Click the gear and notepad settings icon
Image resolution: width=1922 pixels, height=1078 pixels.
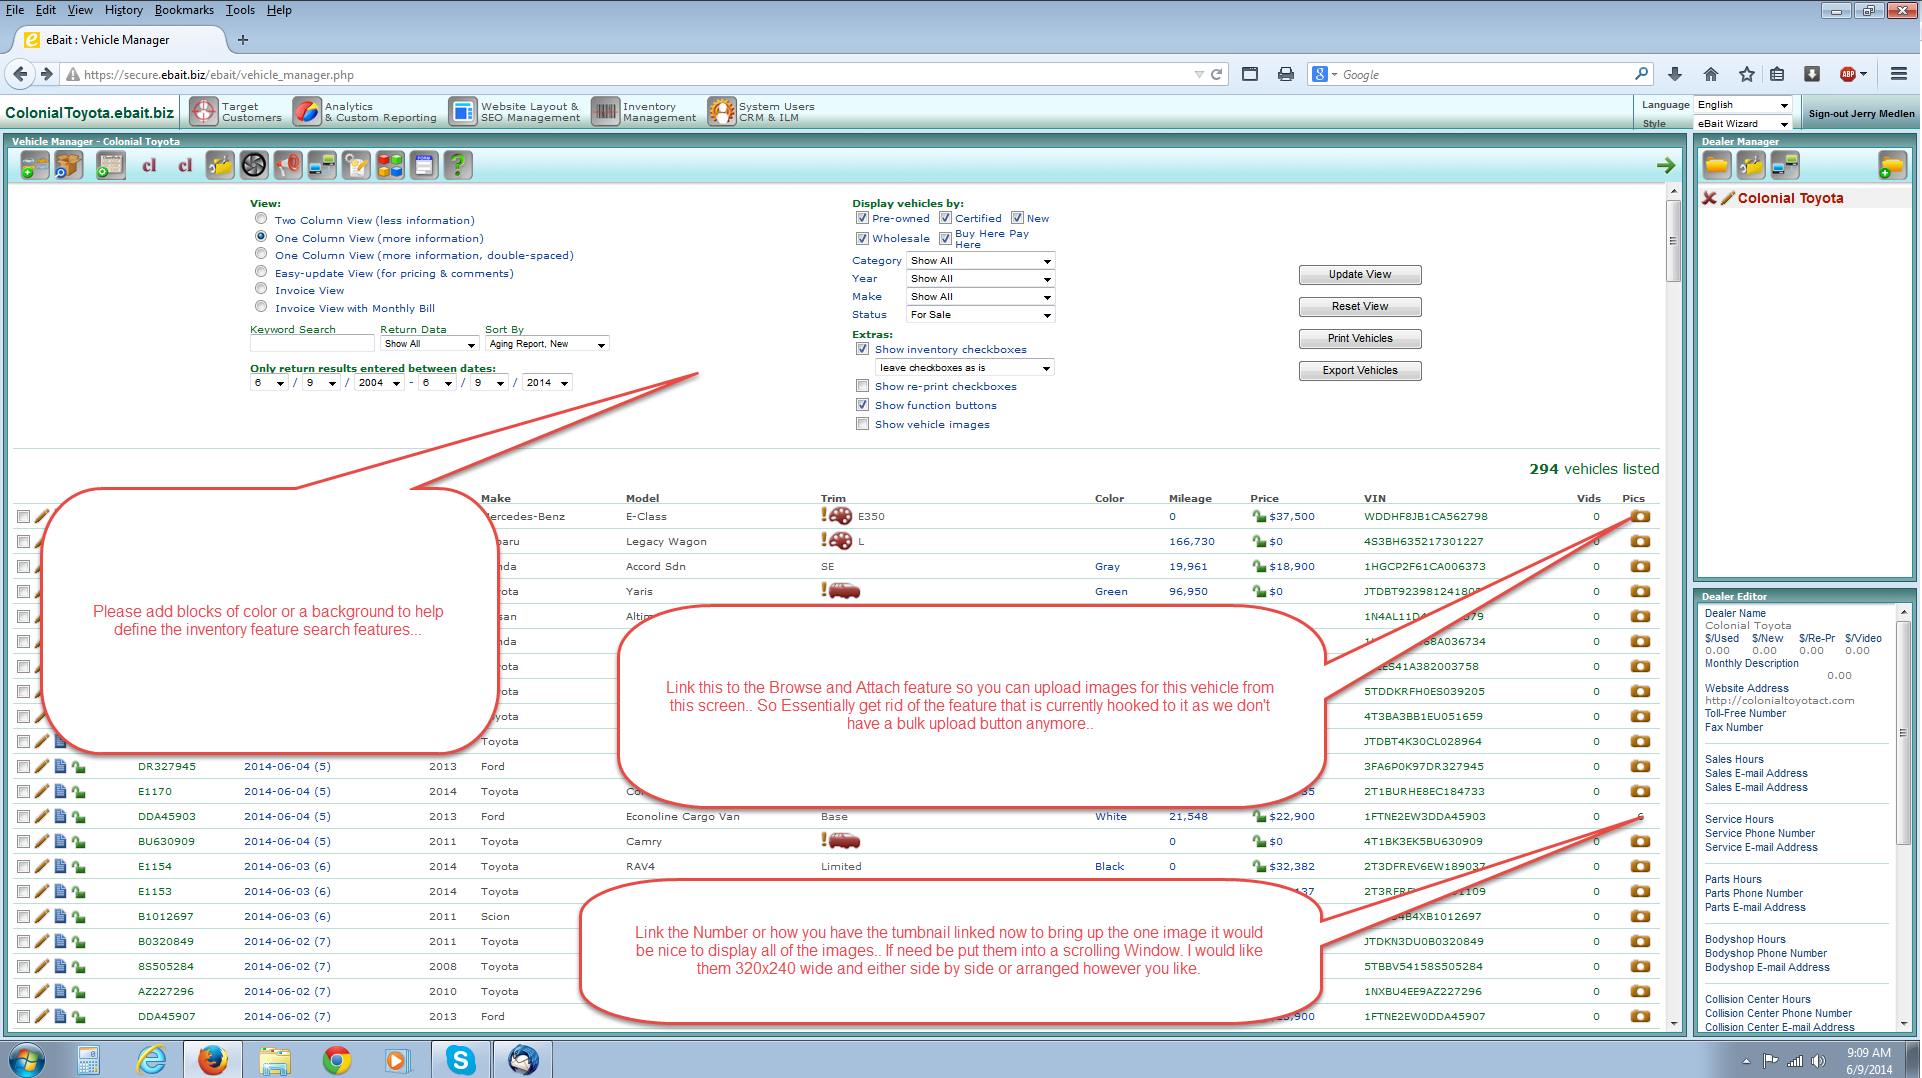point(356,165)
